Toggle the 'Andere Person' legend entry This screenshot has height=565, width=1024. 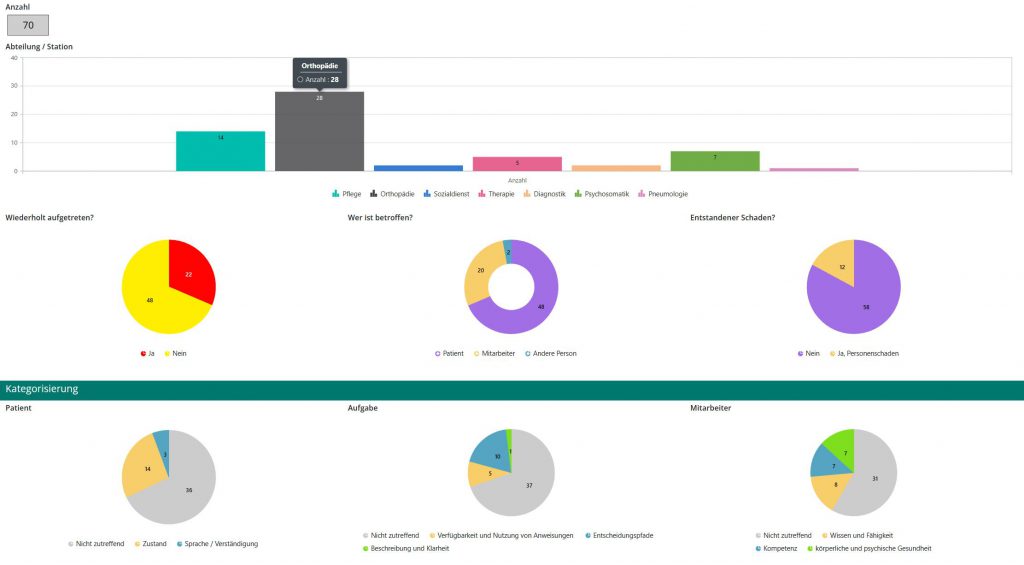pyautogui.click(x=554, y=353)
